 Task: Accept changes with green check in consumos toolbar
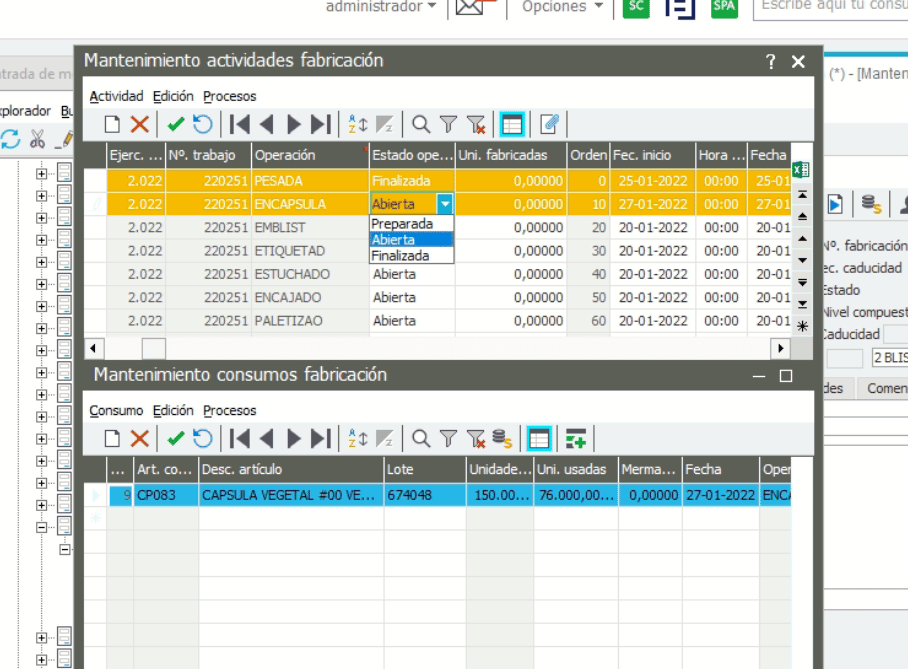(175, 439)
